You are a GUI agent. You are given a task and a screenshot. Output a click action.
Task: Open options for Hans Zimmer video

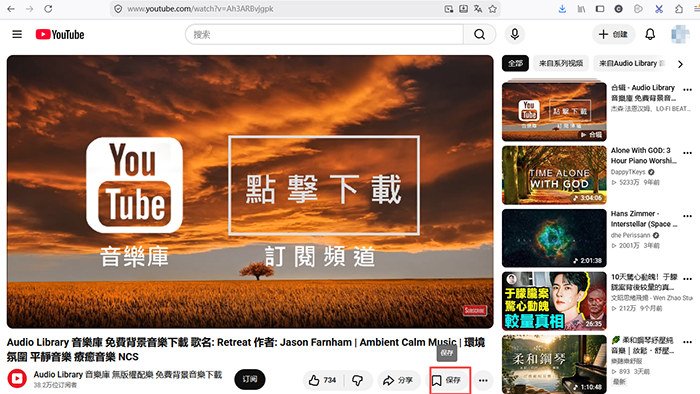point(688,216)
